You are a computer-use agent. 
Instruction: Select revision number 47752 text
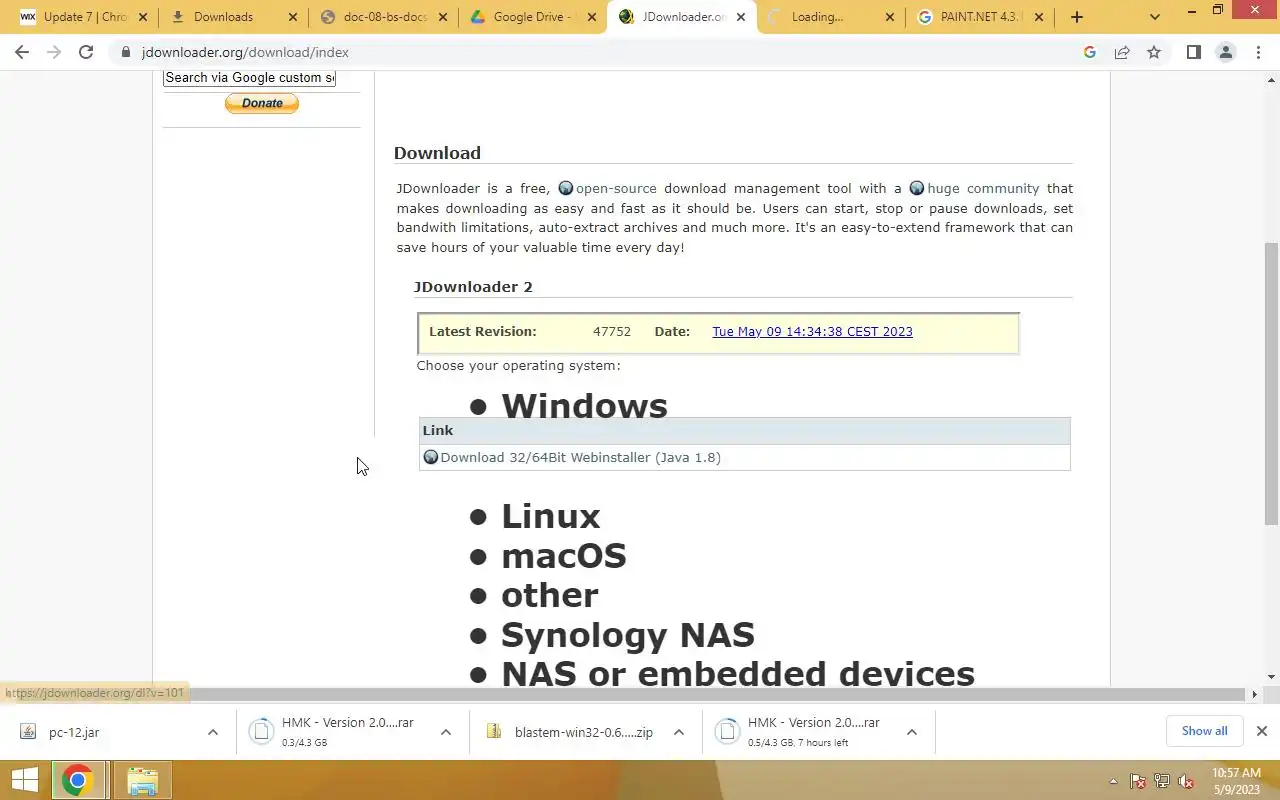pyautogui.click(x=612, y=332)
